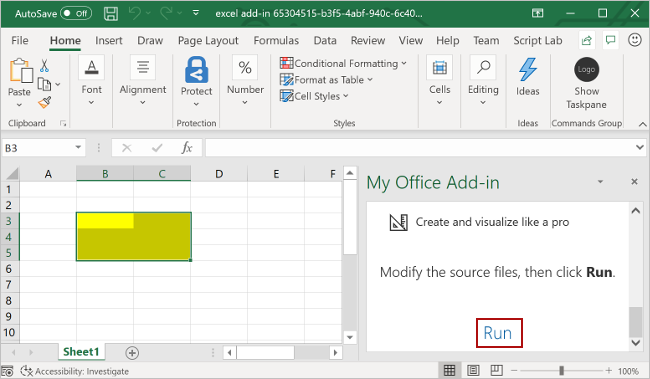Open the Number format group
The image size is (650, 379).
click(x=245, y=80)
